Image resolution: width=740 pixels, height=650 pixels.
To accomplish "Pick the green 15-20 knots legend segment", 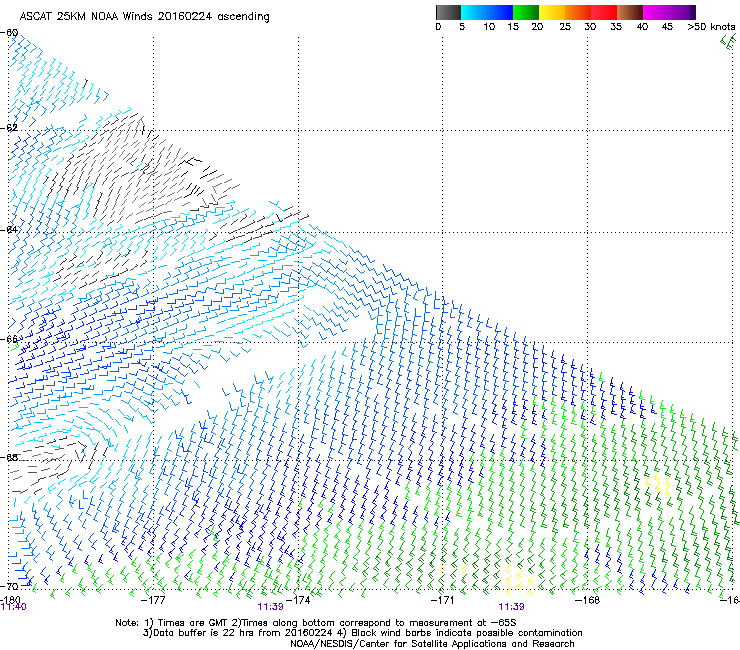I will click(x=526, y=12).
